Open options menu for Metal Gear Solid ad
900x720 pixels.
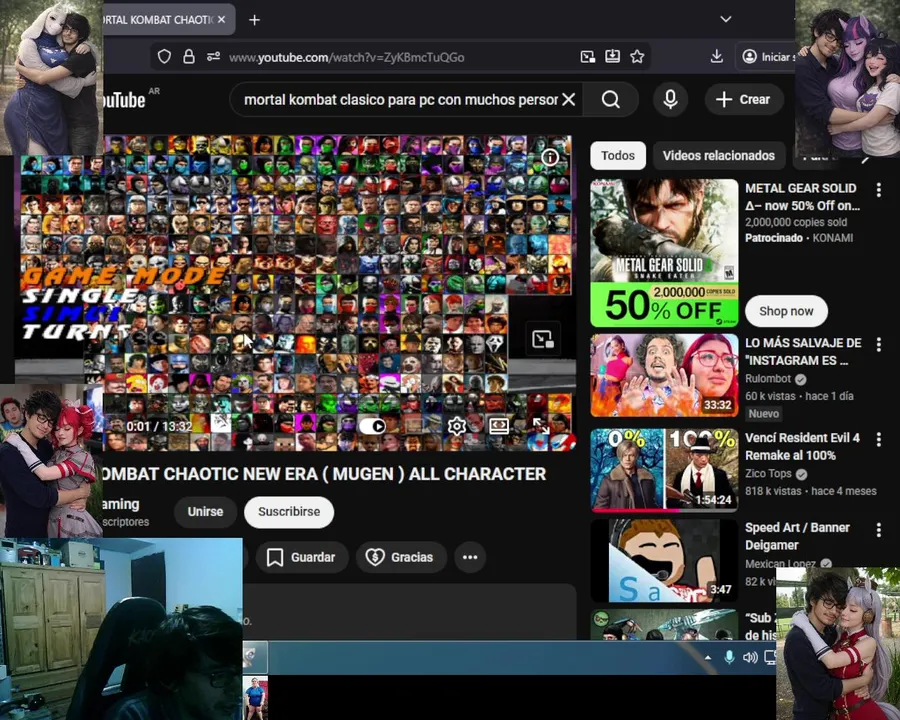pyautogui.click(x=878, y=189)
